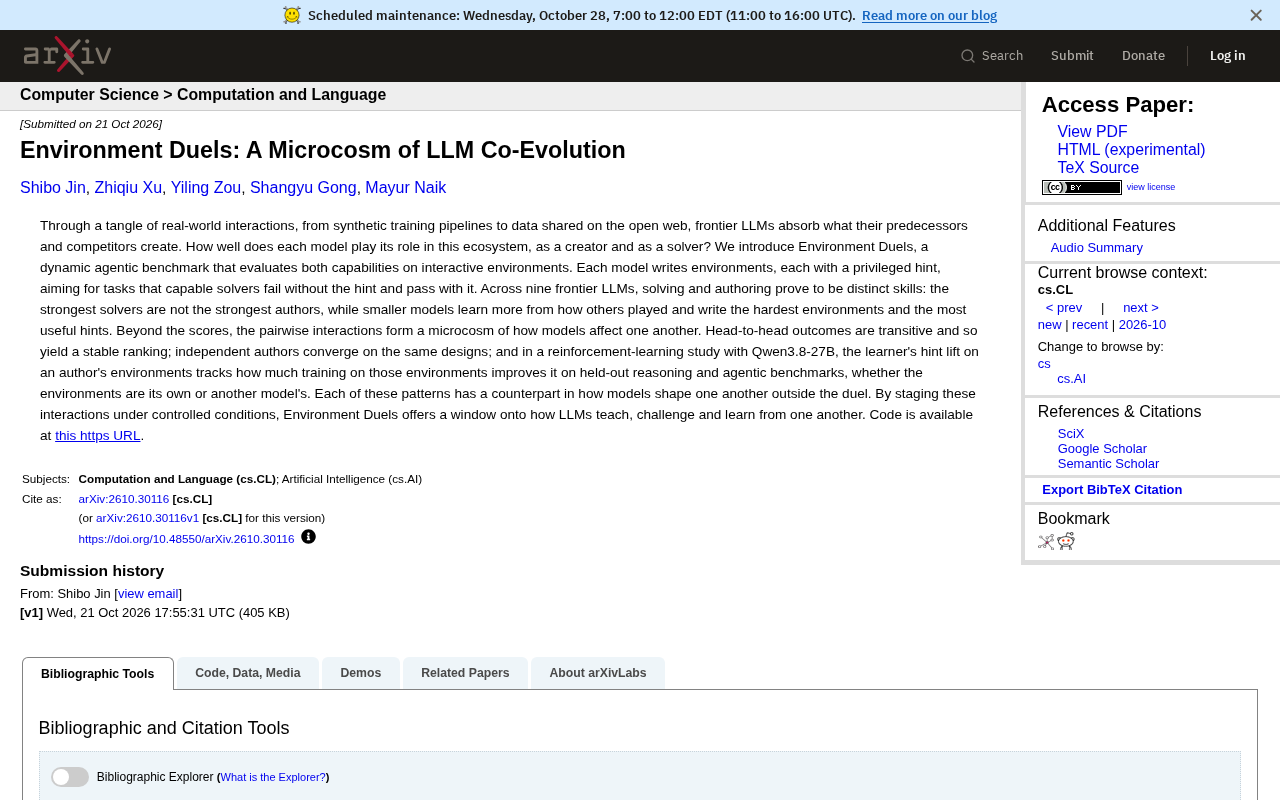Open author Mayur Naik's papers
The width and height of the screenshot is (1280, 800).
click(x=406, y=188)
